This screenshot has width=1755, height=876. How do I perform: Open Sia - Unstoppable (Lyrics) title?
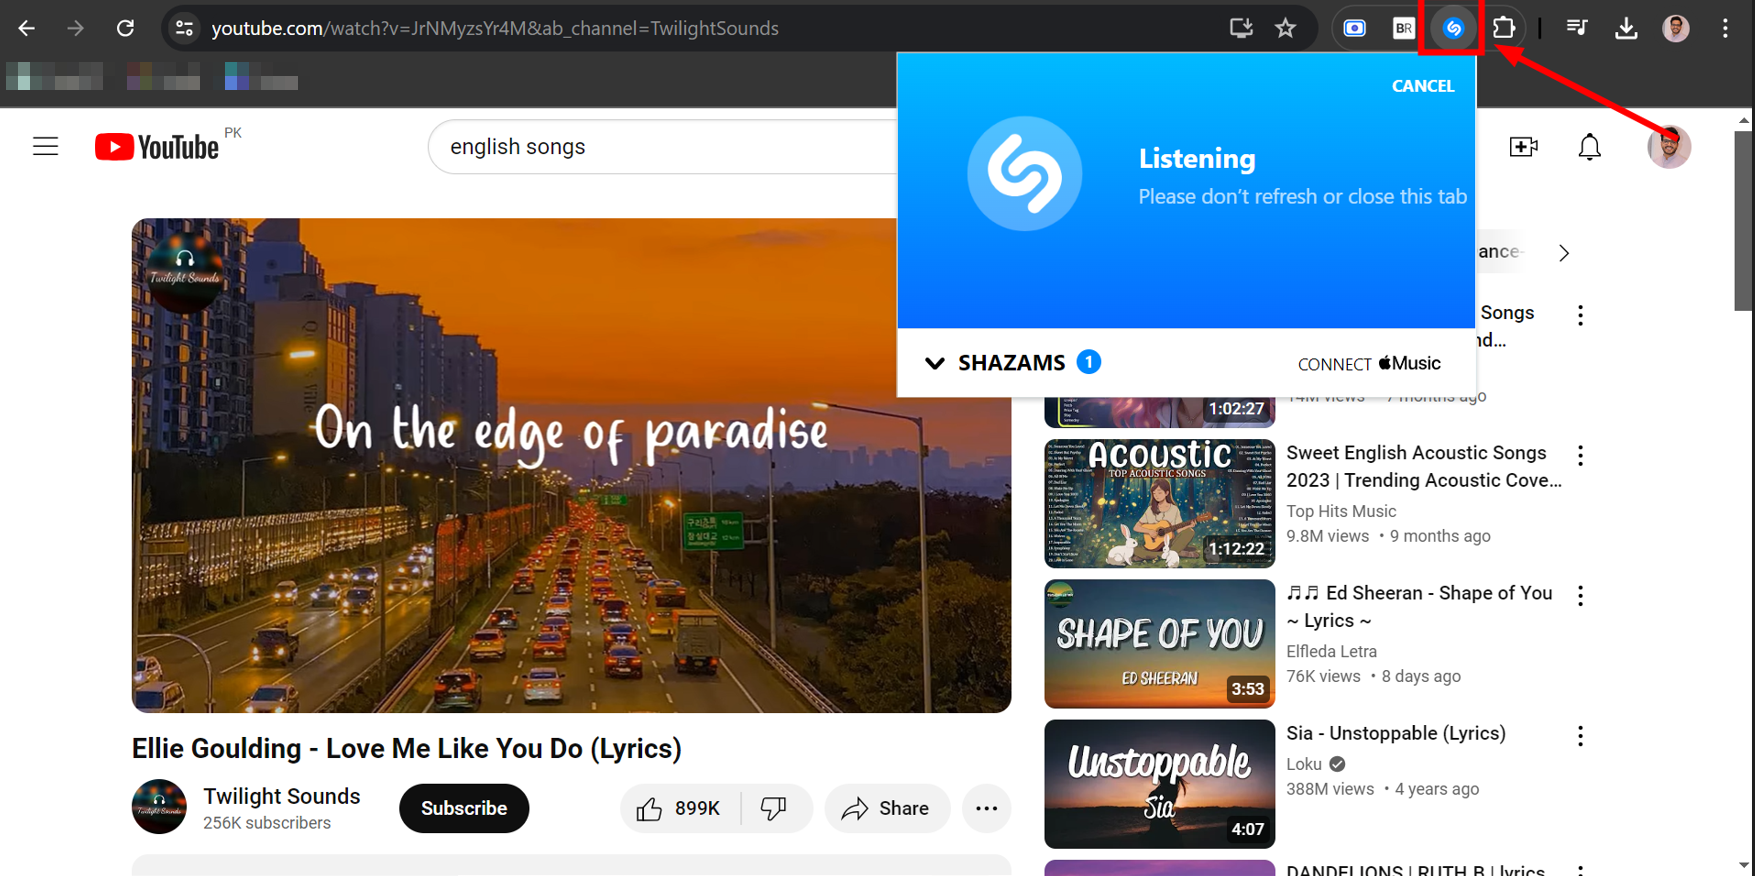[x=1396, y=733]
